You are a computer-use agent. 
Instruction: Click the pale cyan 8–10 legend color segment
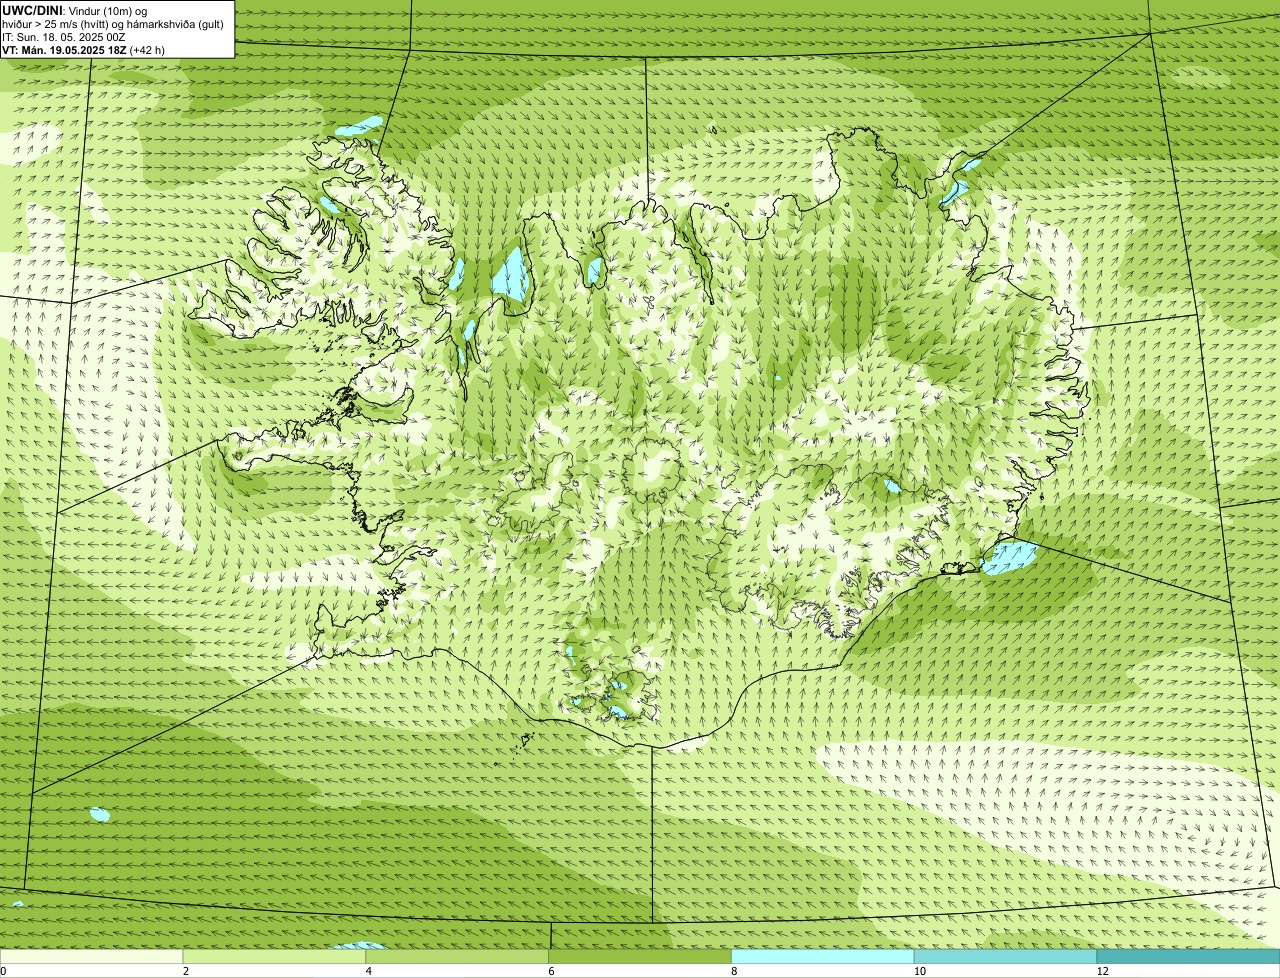(x=823, y=957)
